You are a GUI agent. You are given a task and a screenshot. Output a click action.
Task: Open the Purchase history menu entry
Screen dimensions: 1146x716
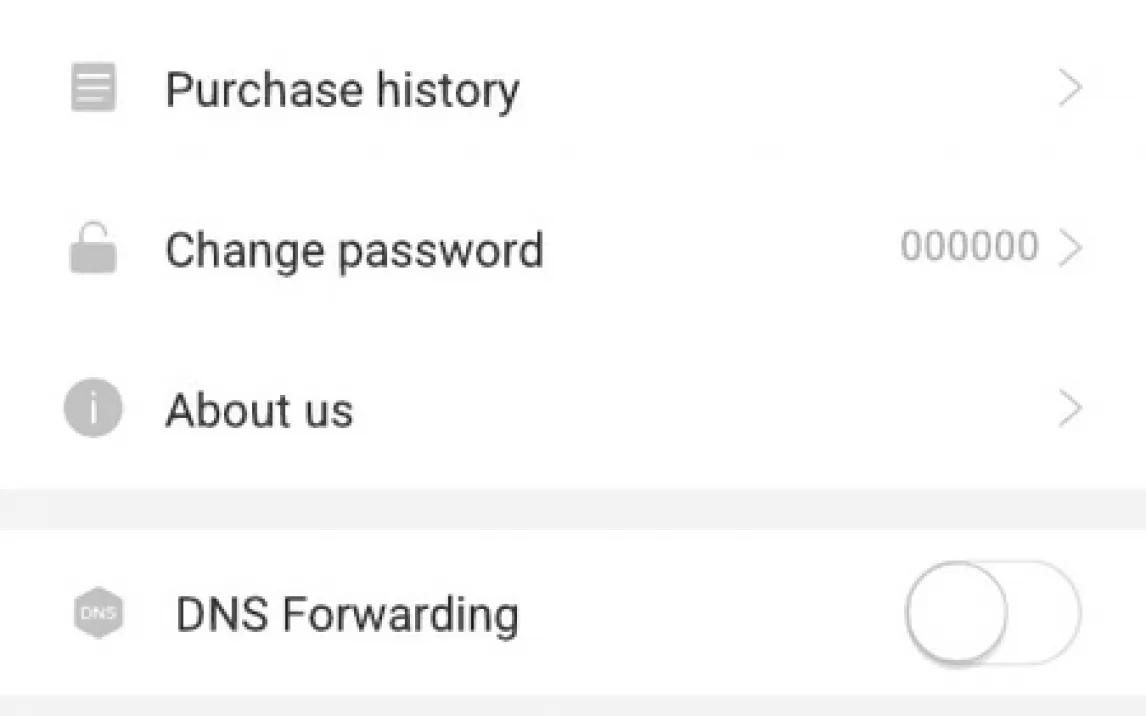(342, 90)
